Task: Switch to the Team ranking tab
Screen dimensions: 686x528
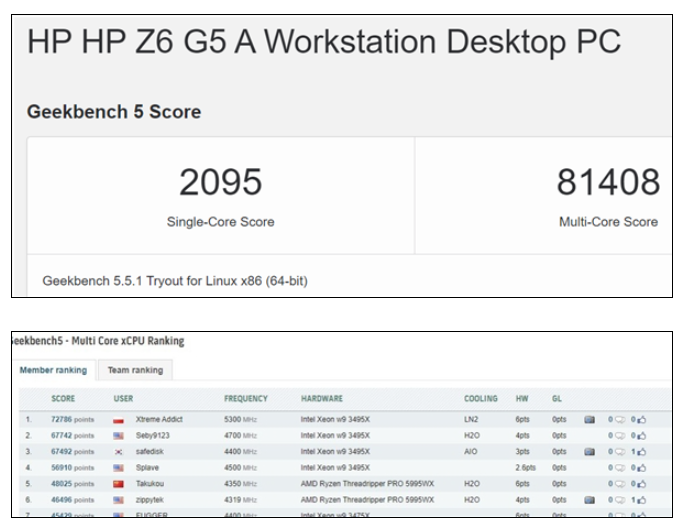Action: [135, 371]
